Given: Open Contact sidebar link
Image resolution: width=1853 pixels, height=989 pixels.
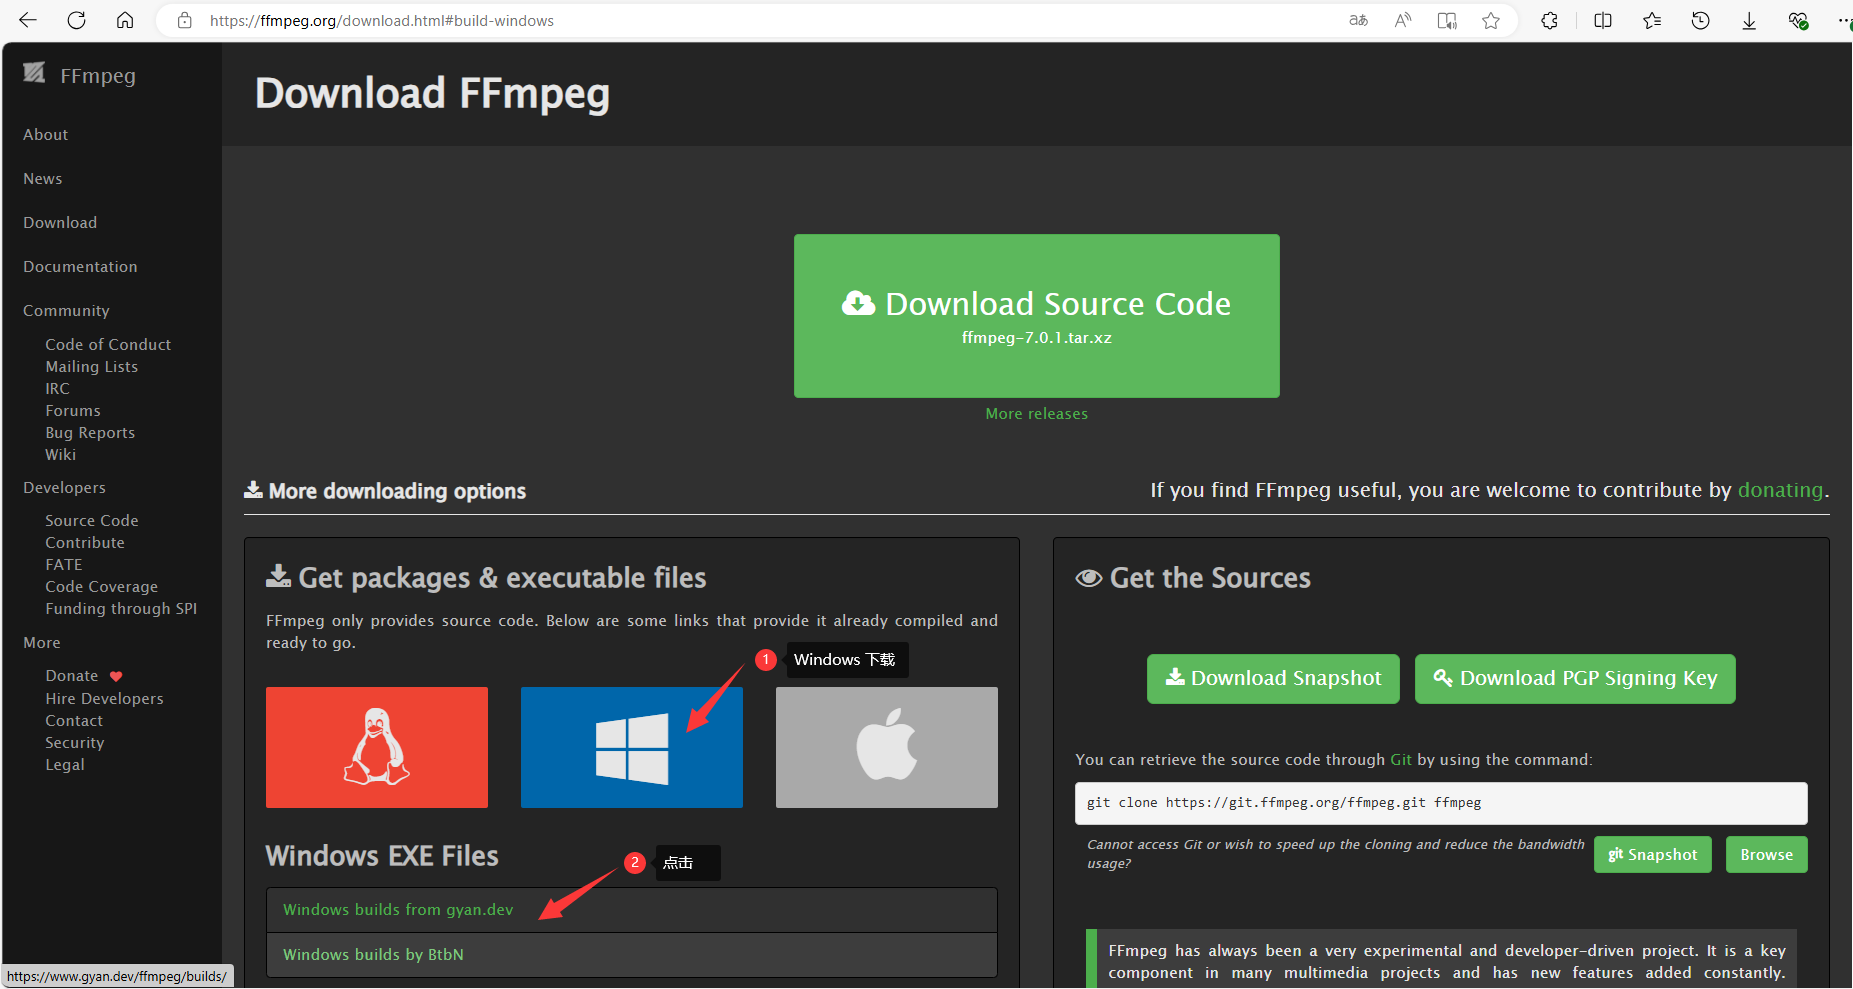Looking at the screenshot, I should click(x=74, y=721).
